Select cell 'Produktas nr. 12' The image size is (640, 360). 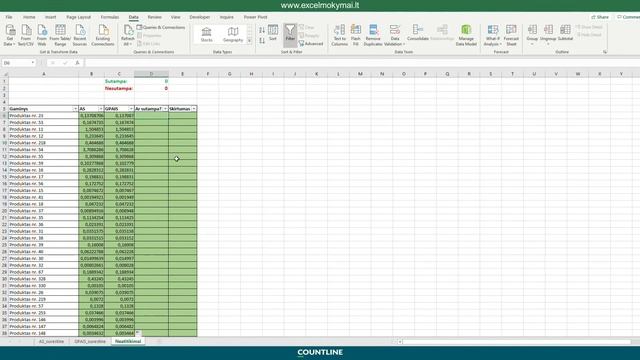click(43, 136)
